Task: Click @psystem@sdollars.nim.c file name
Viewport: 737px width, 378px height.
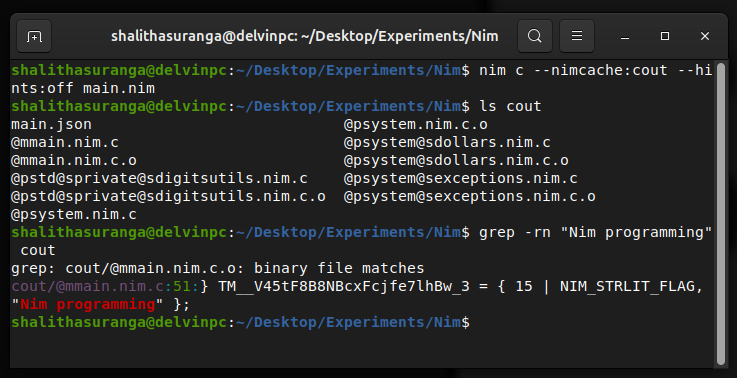Action: pyautogui.click(x=447, y=142)
